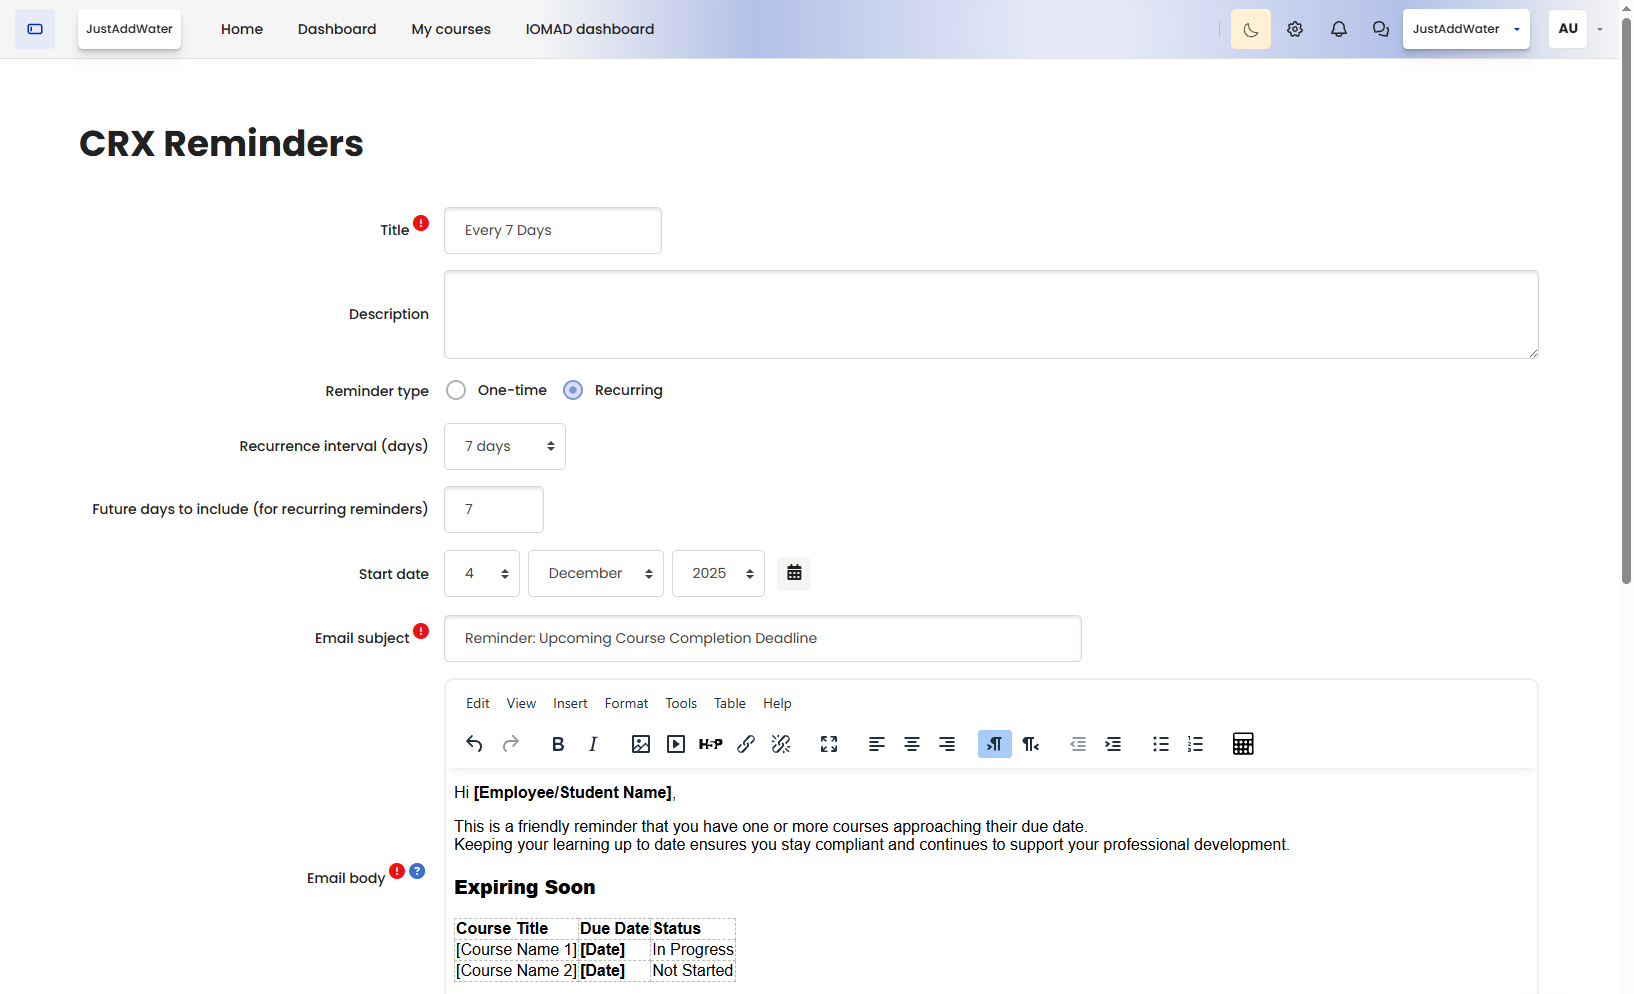1634x994 pixels.
Task: Open the editor's Insert menu
Action: click(x=570, y=703)
